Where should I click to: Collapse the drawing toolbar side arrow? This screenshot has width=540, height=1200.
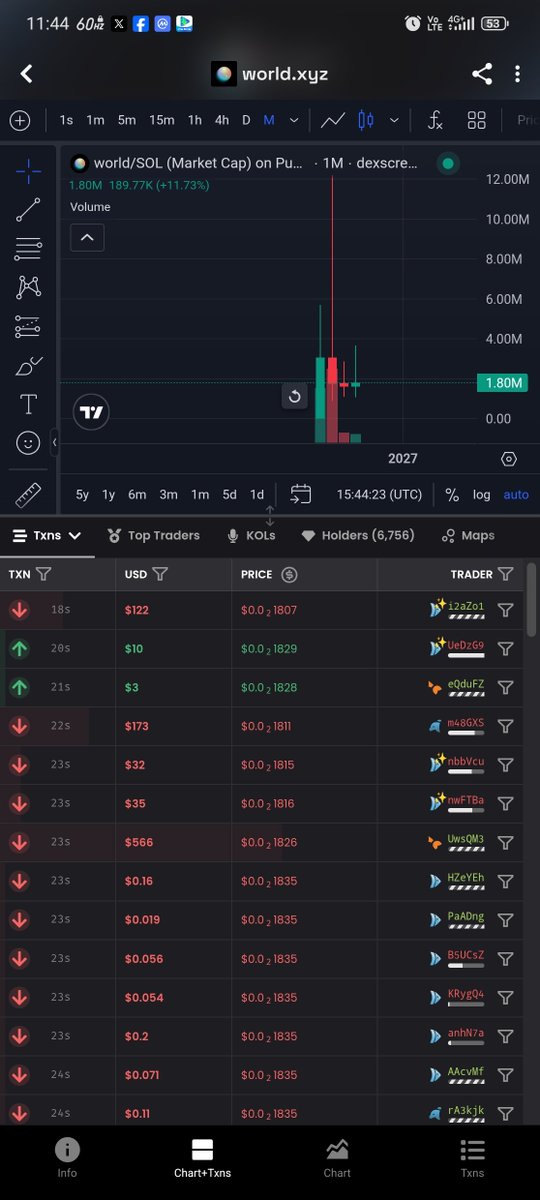pyautogui.click(x=54, y=442)
